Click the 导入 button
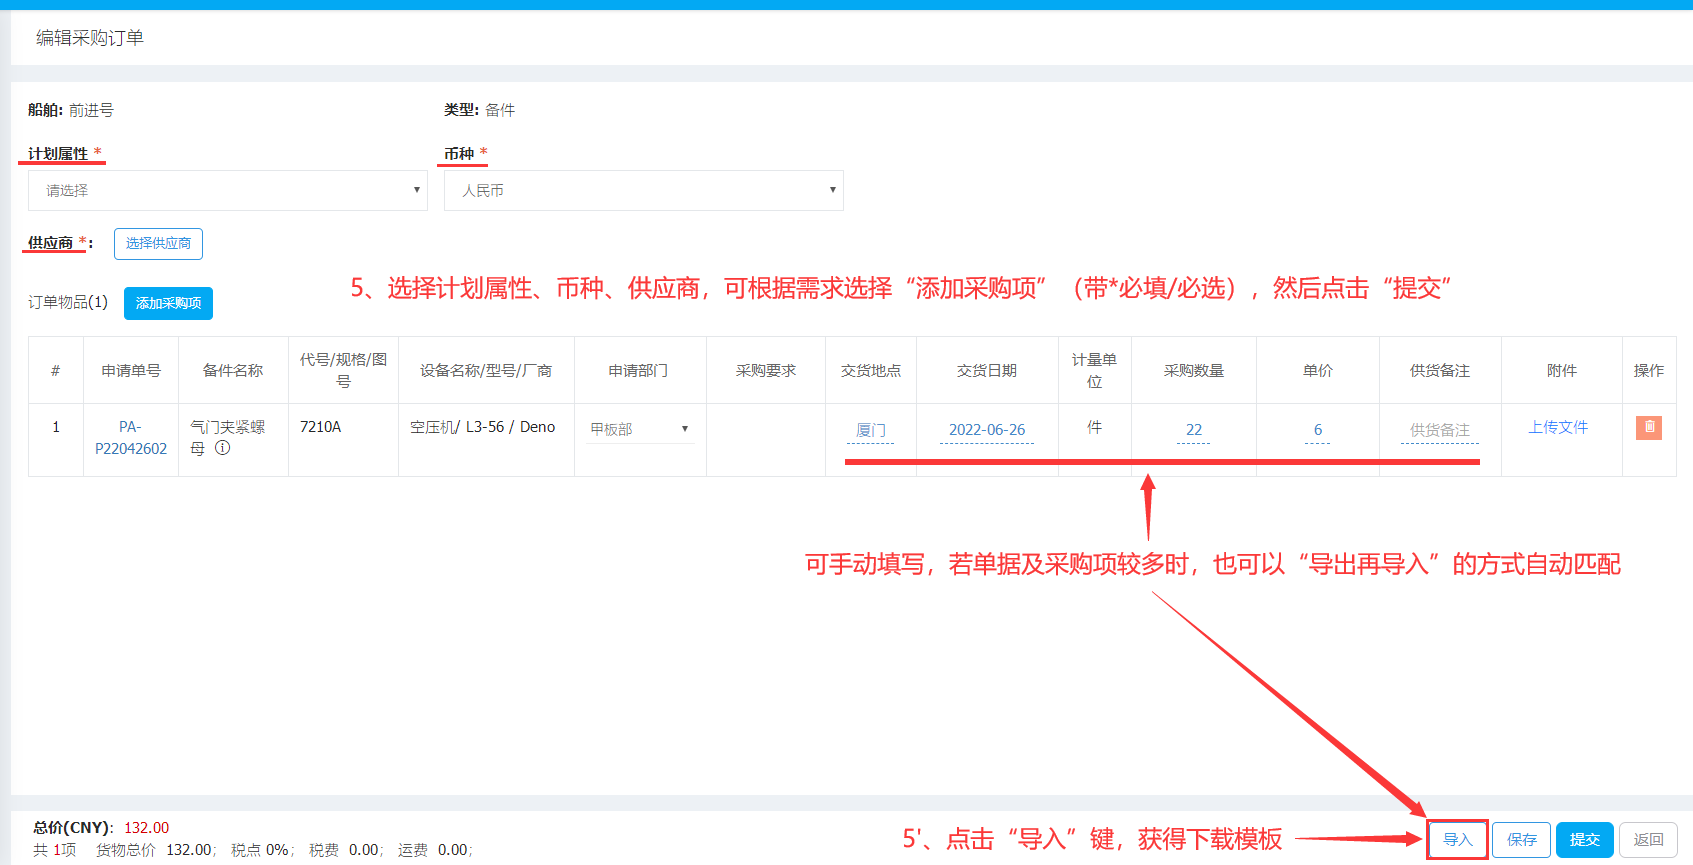Viewport: 1693px width, 865px height. click(x=1458, y=839)
